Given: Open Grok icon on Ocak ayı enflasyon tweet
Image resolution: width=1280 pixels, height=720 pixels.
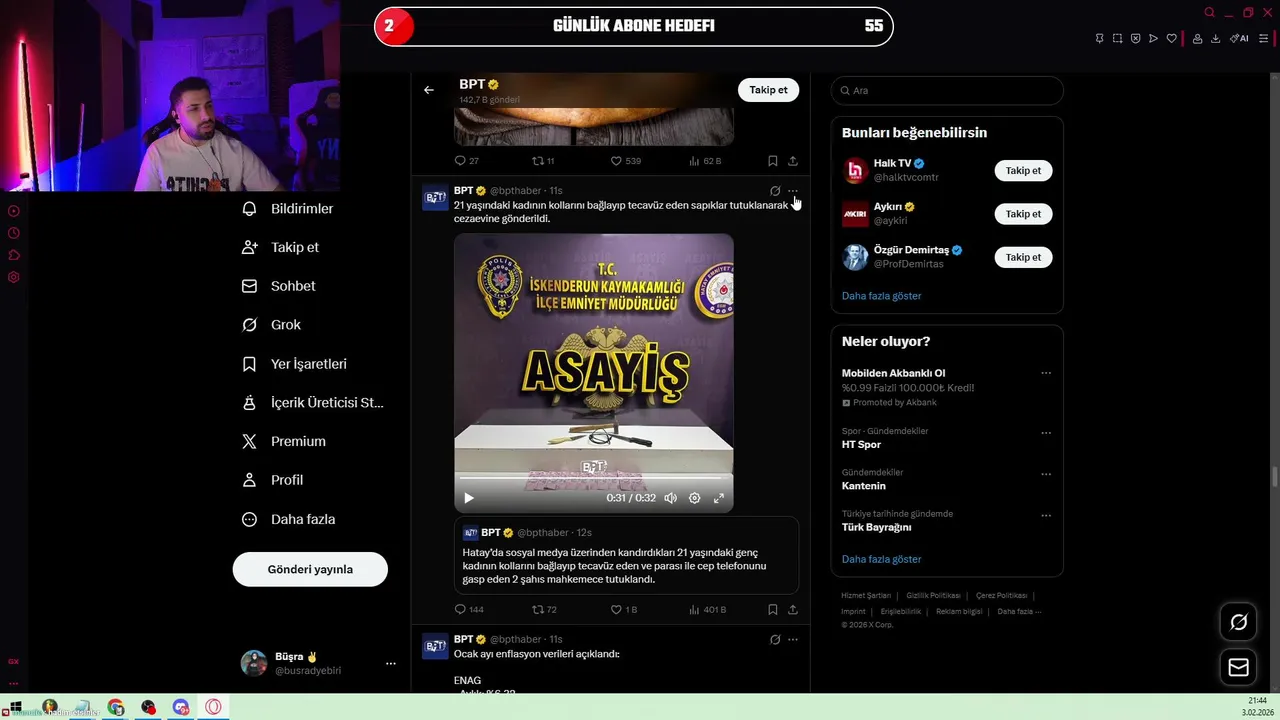Looking at the screenshot, I should 775,639.
